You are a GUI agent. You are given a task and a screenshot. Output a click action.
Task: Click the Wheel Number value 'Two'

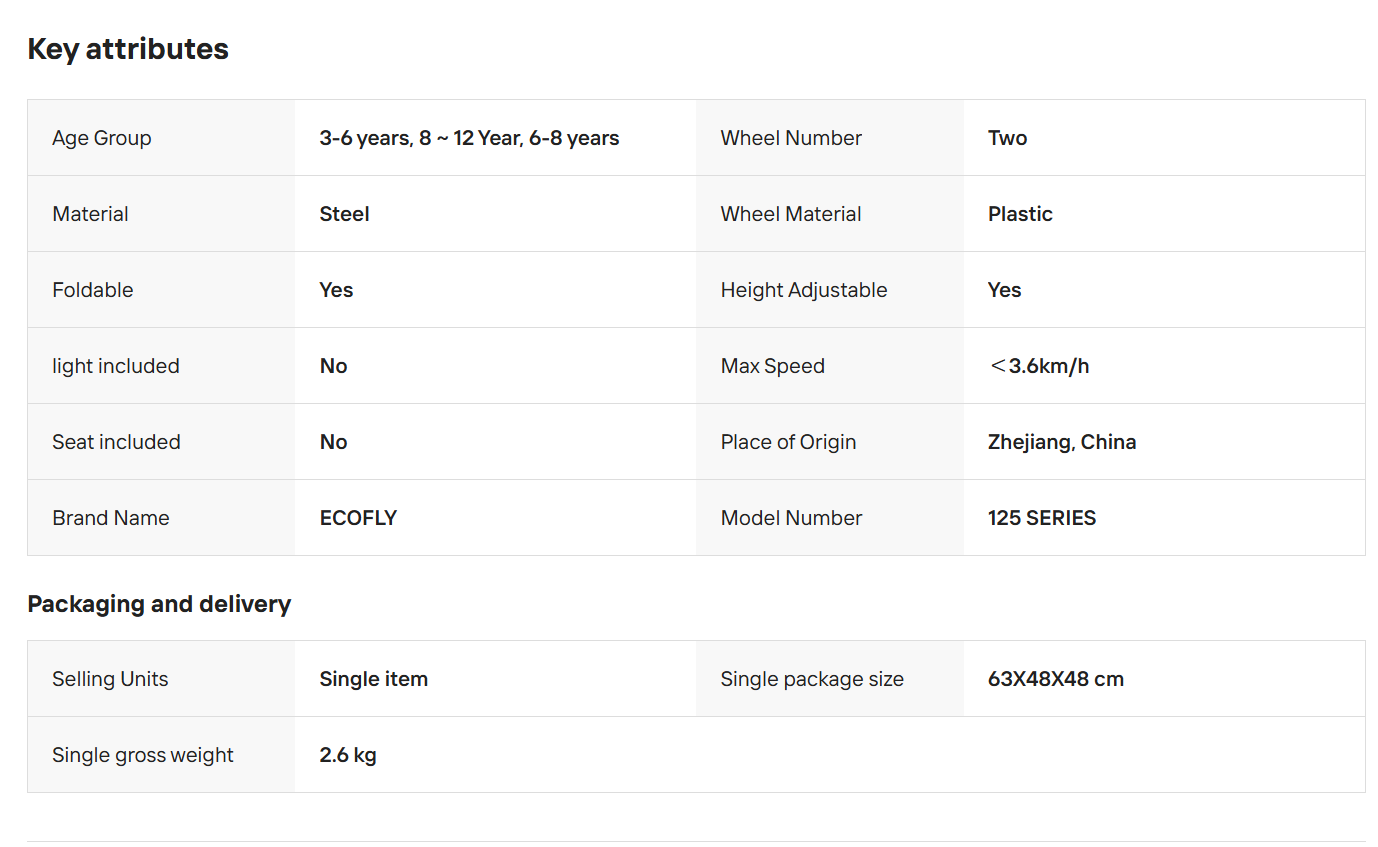[1007, 138]
